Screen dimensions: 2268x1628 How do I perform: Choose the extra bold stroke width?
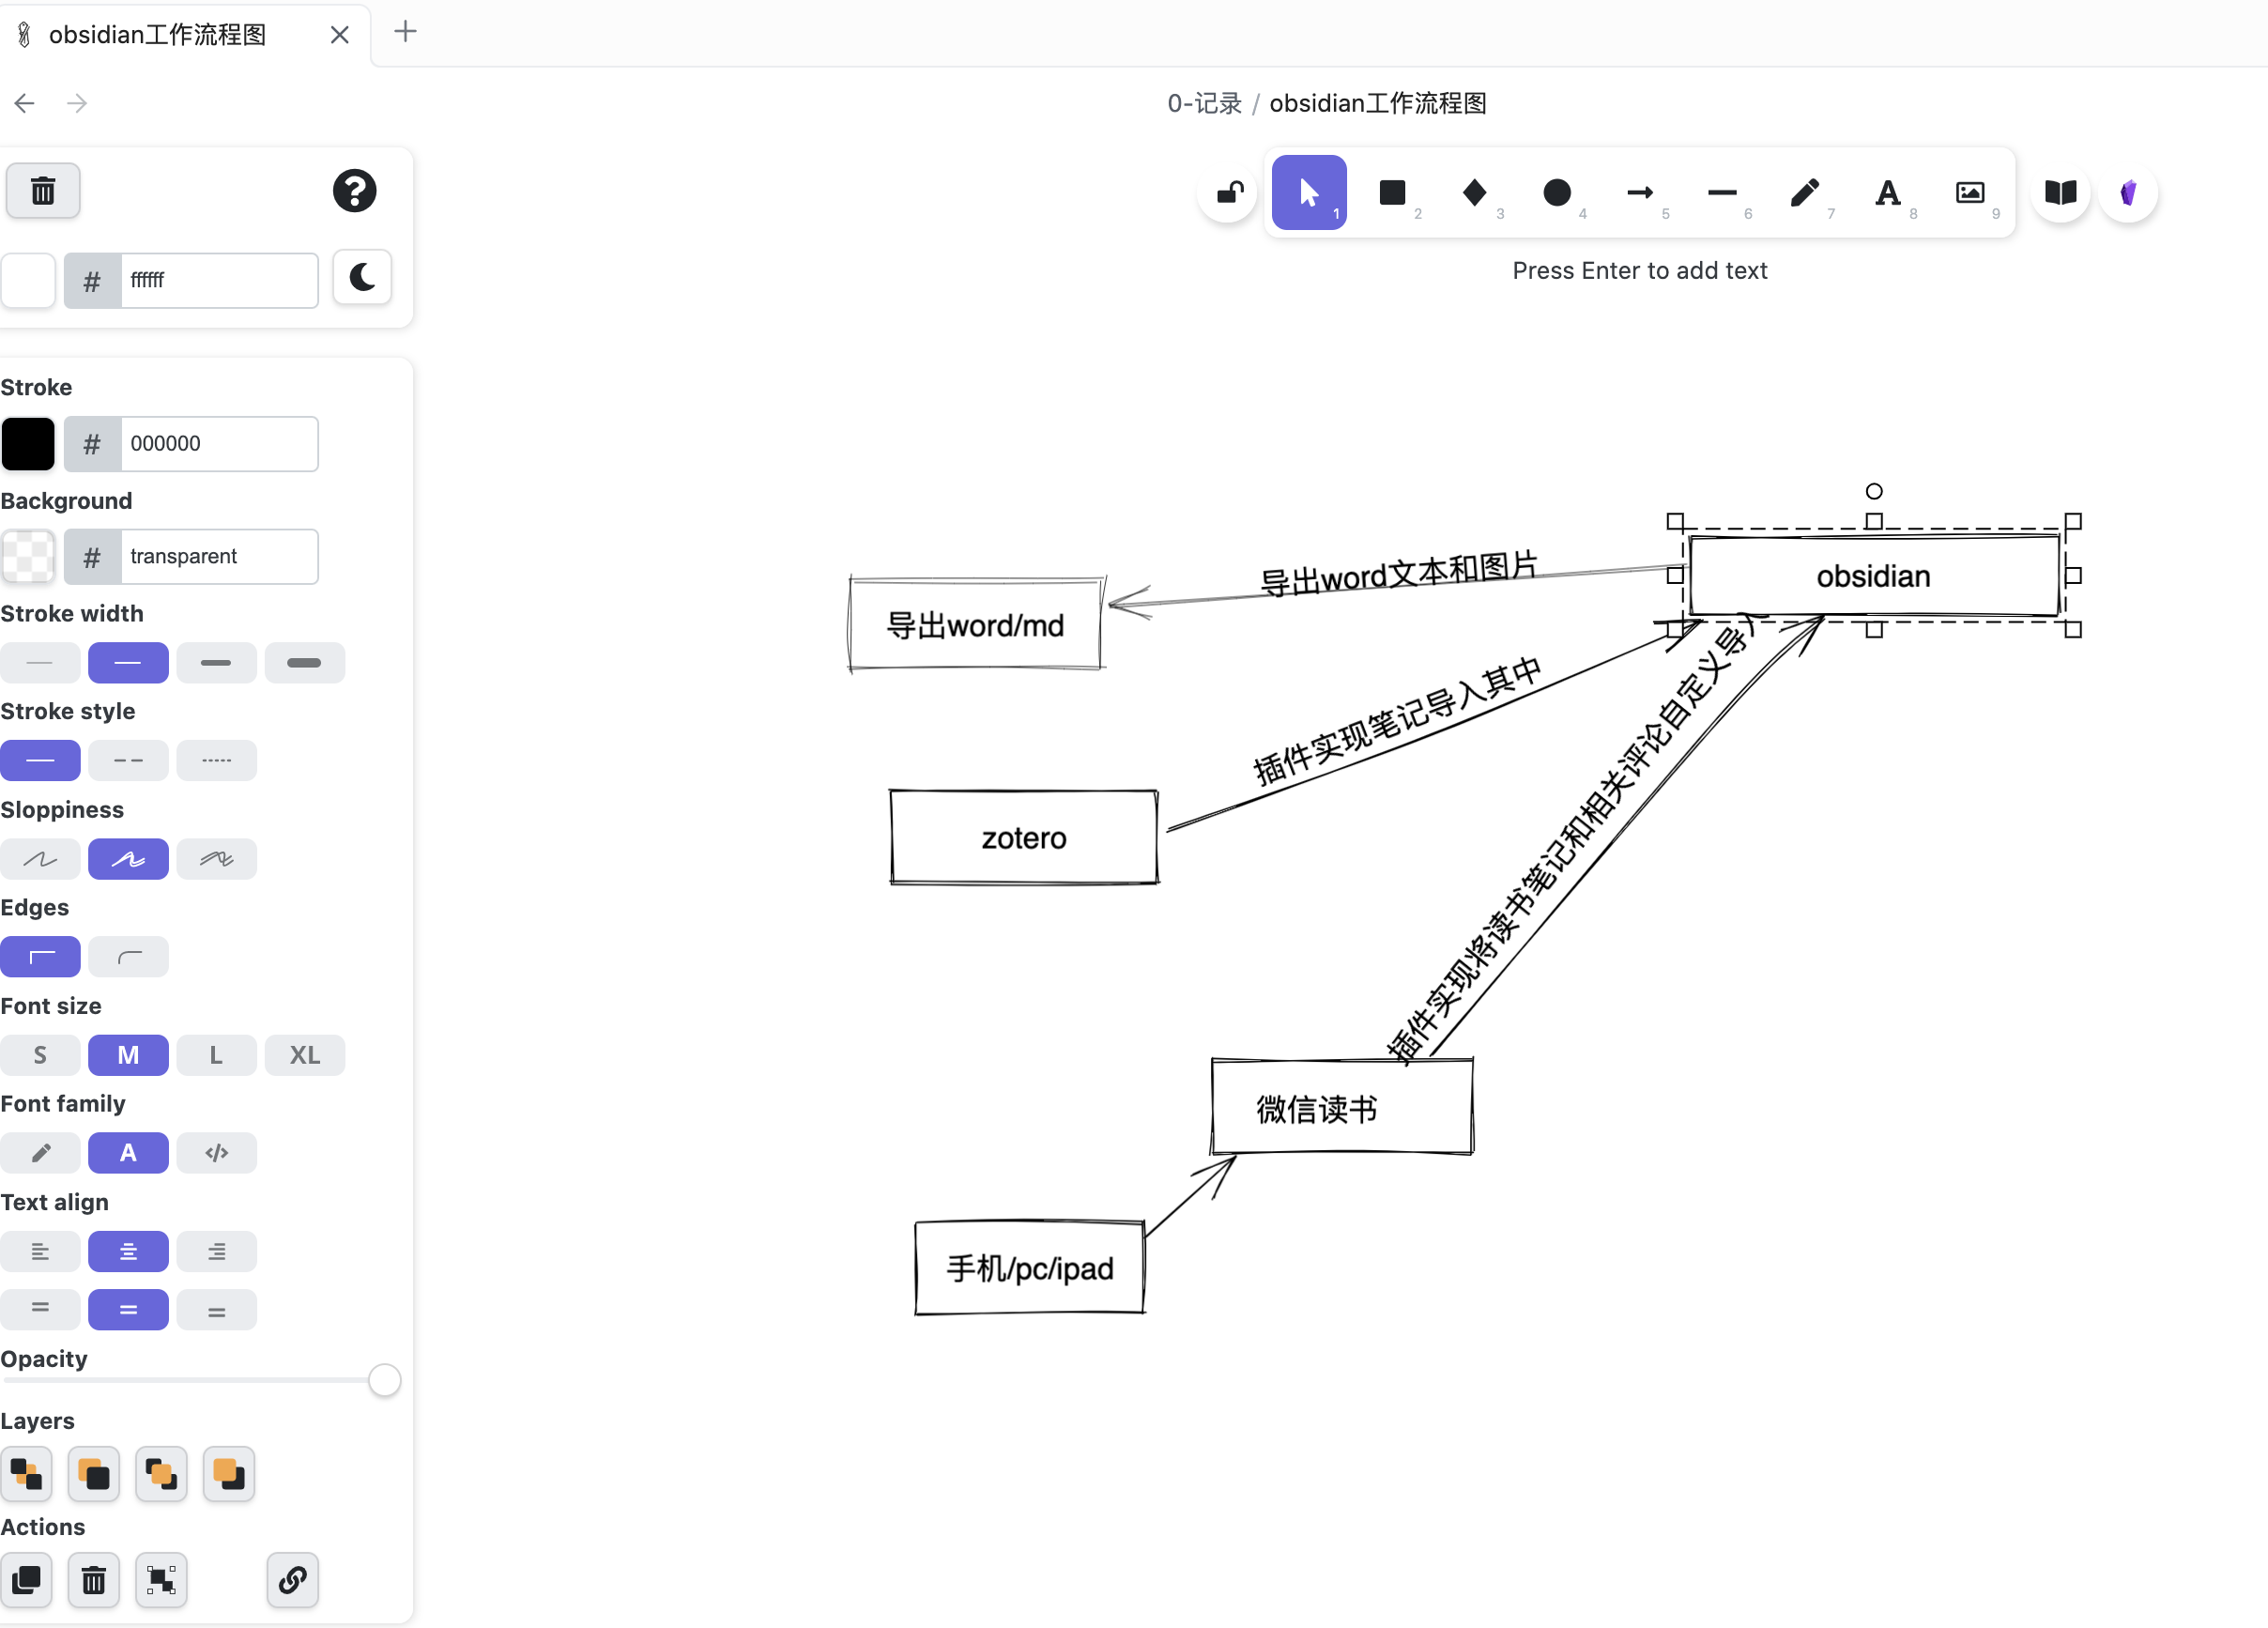(x=304, y=662)
